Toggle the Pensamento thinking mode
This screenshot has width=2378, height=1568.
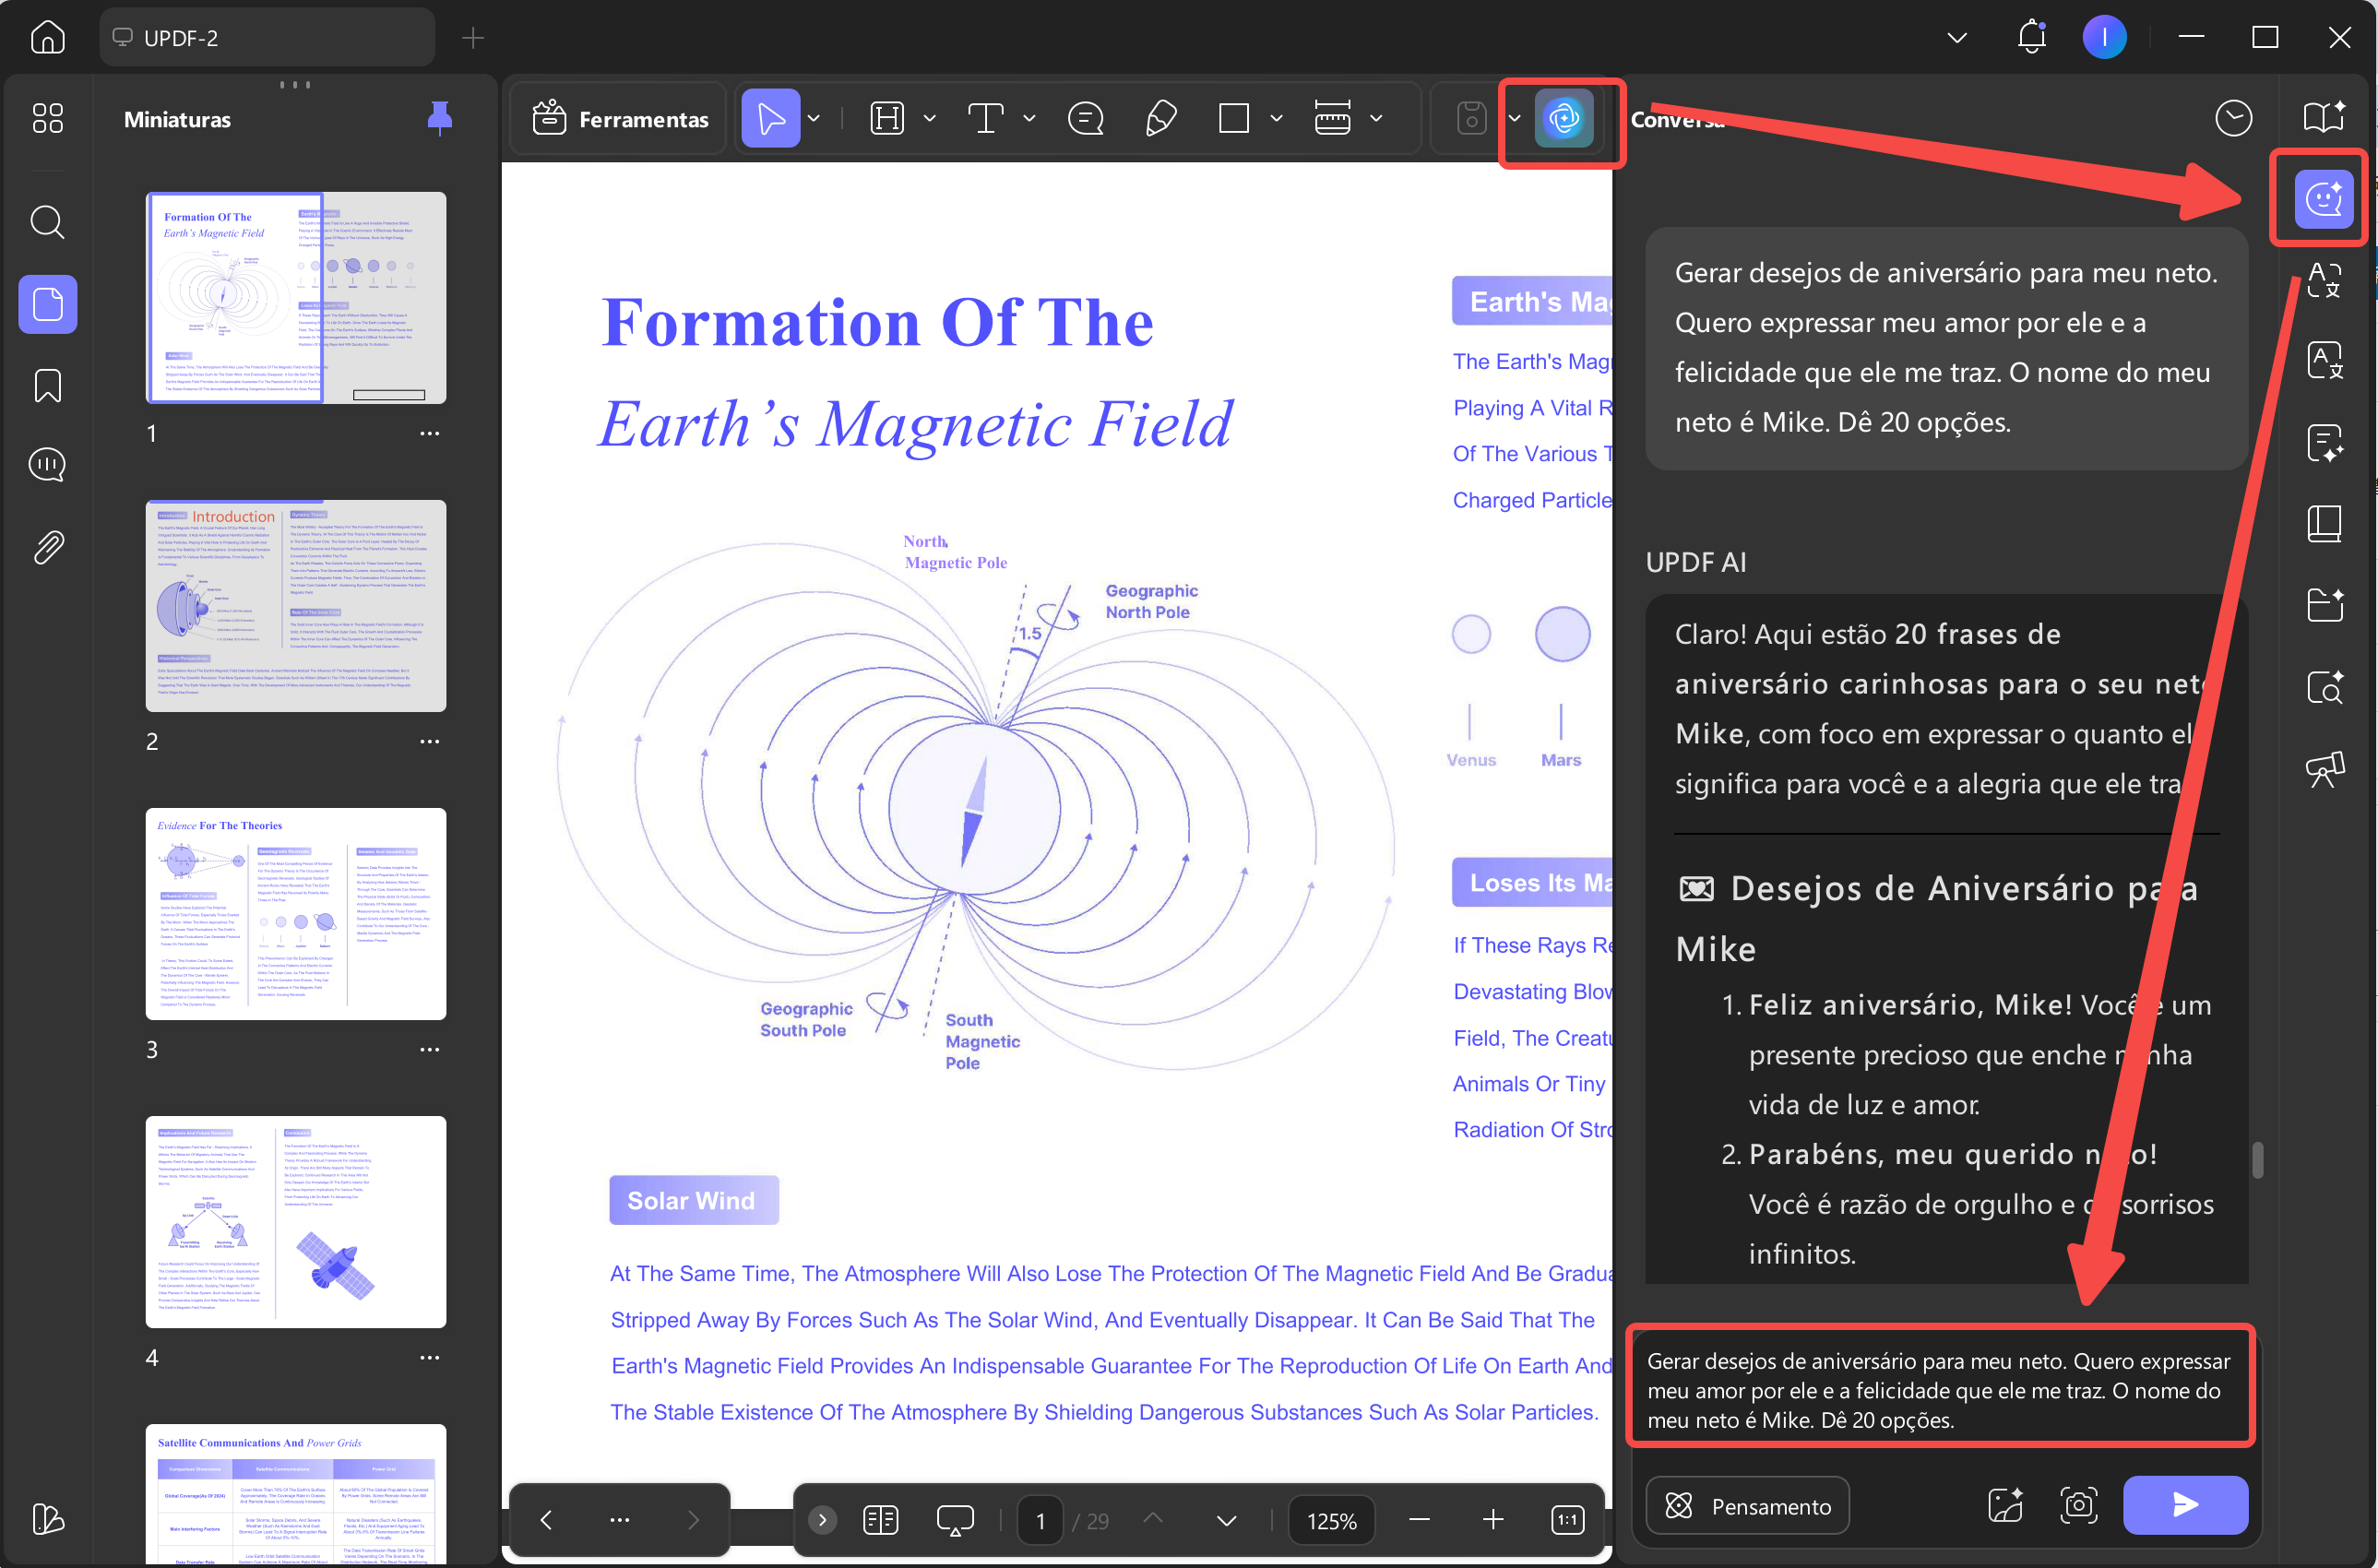click(x=1747, y=1505)
